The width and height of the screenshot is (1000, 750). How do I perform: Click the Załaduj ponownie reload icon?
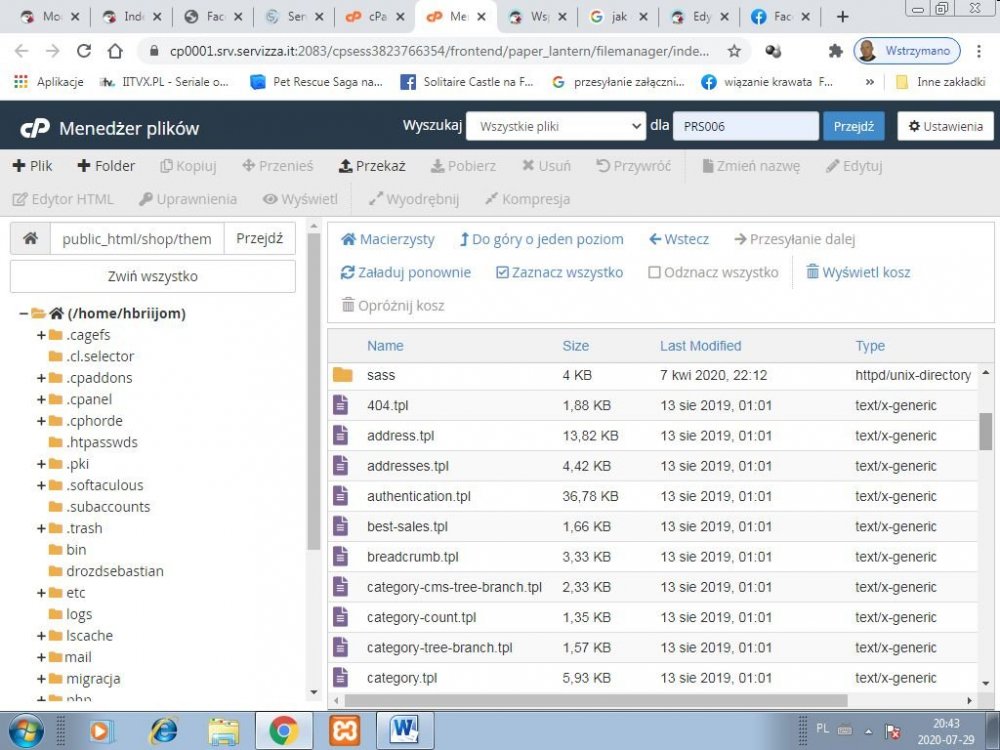point(348,272)
